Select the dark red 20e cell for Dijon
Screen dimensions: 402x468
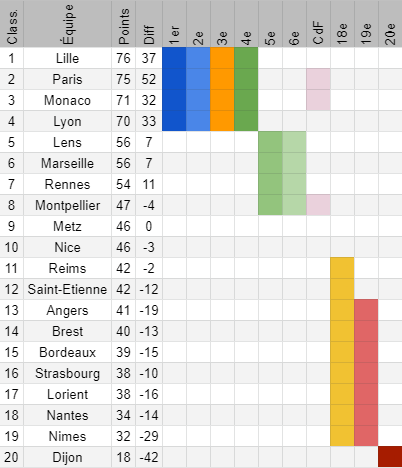390,457
